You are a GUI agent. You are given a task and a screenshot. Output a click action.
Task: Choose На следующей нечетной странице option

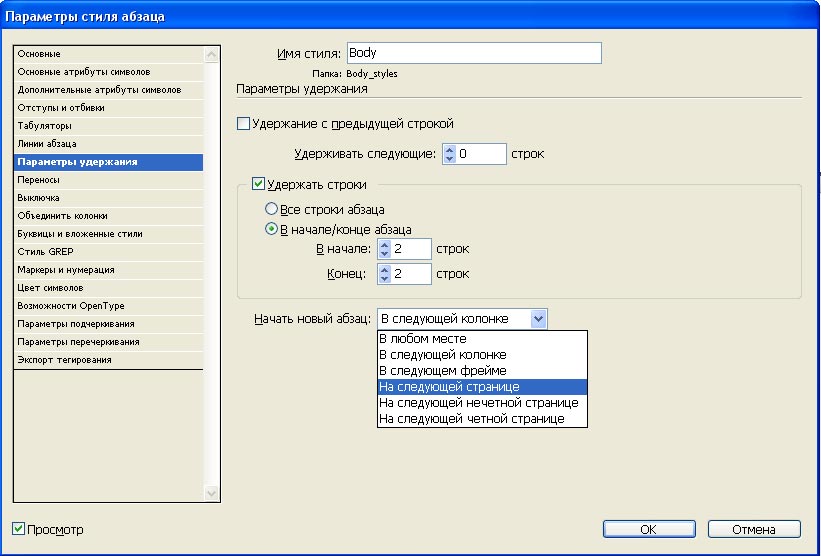(482, 403)
